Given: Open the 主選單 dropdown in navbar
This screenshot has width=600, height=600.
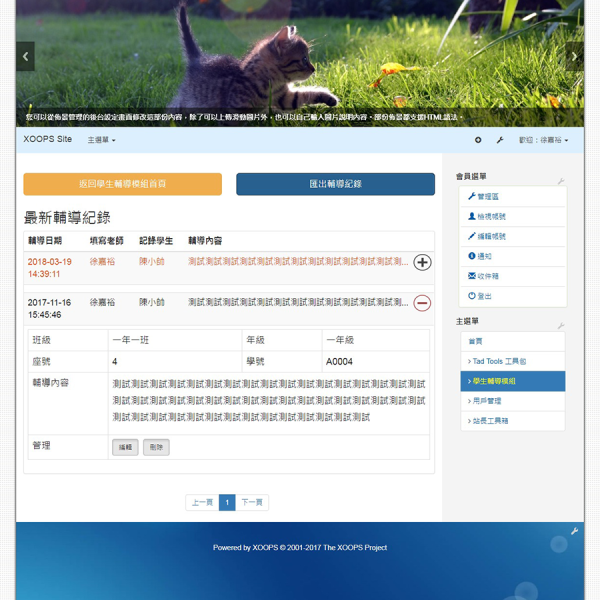Looking at the screenshot, I should point(101,140).
